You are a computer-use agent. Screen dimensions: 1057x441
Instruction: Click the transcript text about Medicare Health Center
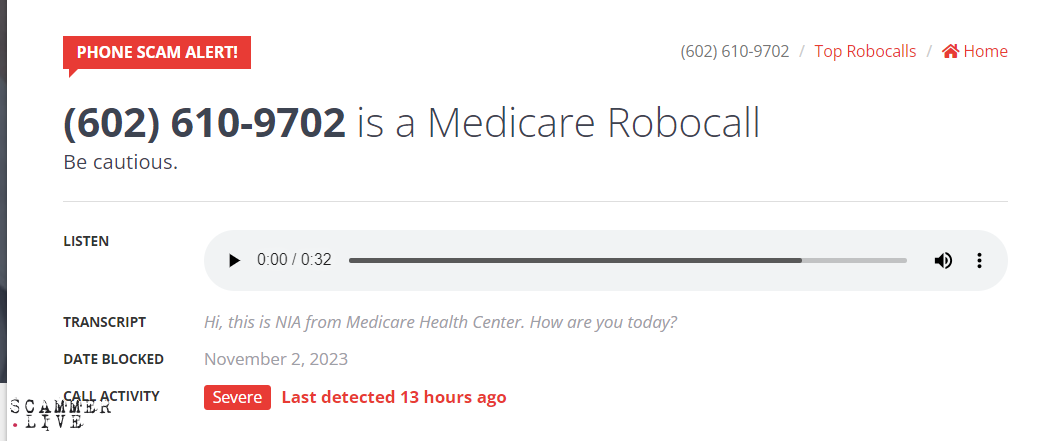[440, 322]
